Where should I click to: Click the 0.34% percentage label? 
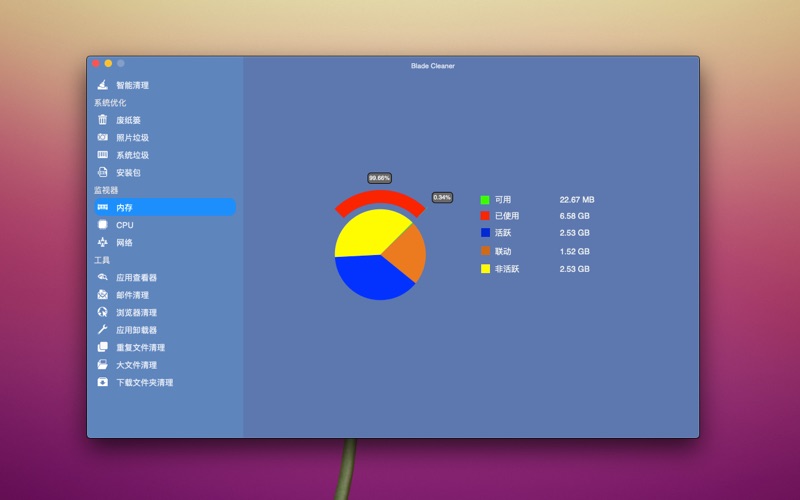pos(442,197)
